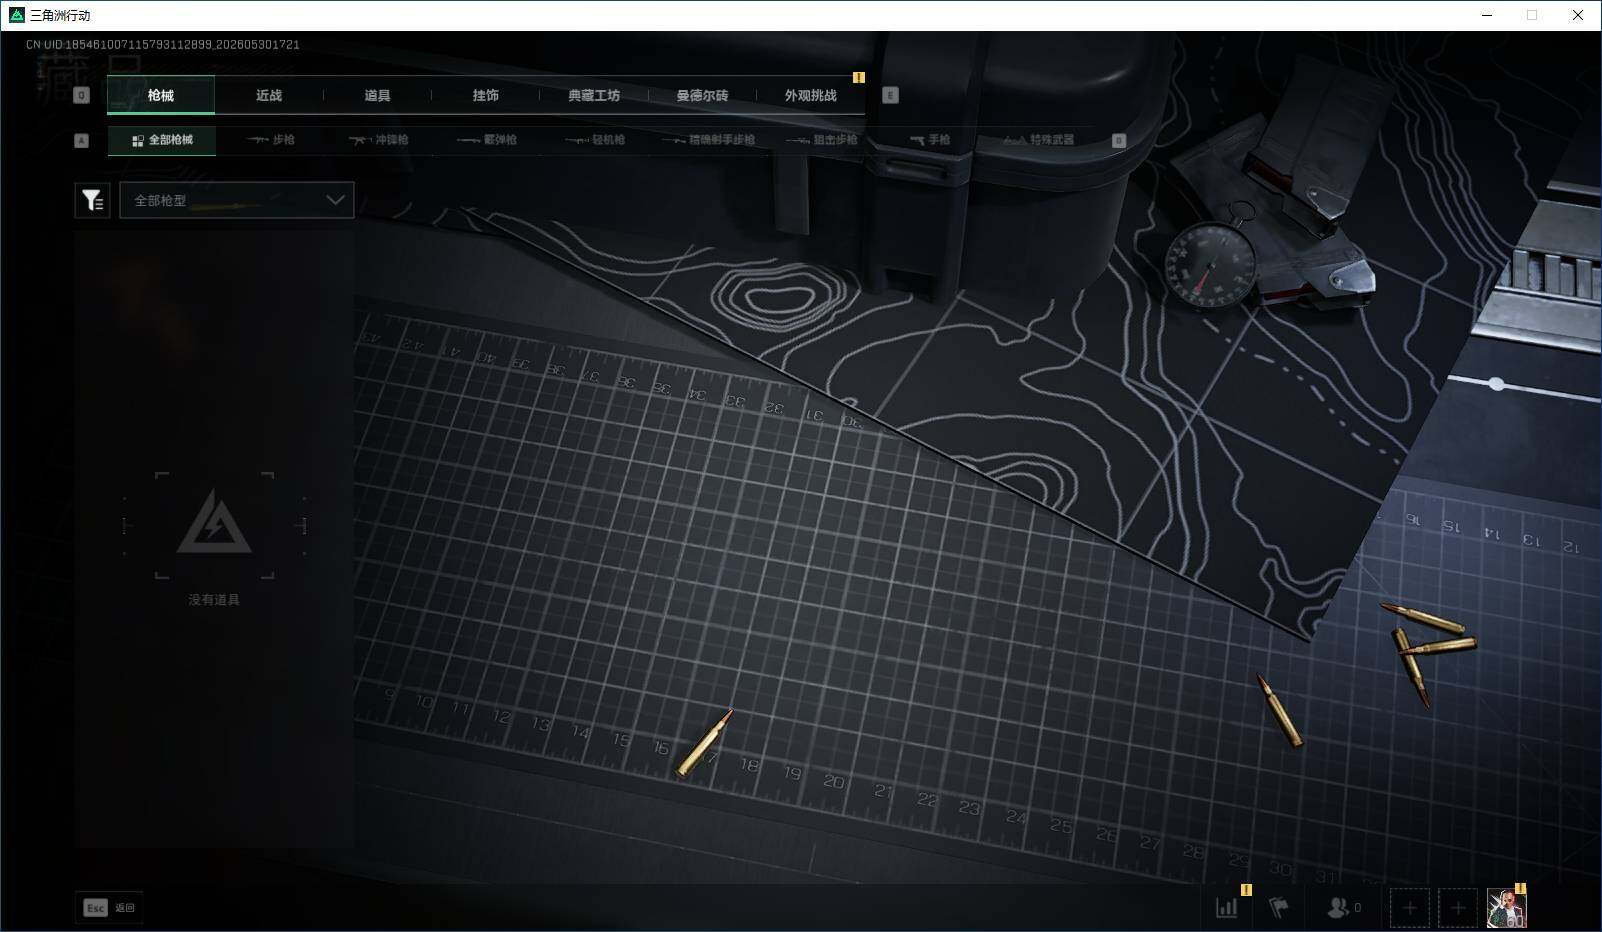This screenshot has width=1602, height=932.
Task: Open the statistics bar chart icon
Action: tap(1226, 907)
